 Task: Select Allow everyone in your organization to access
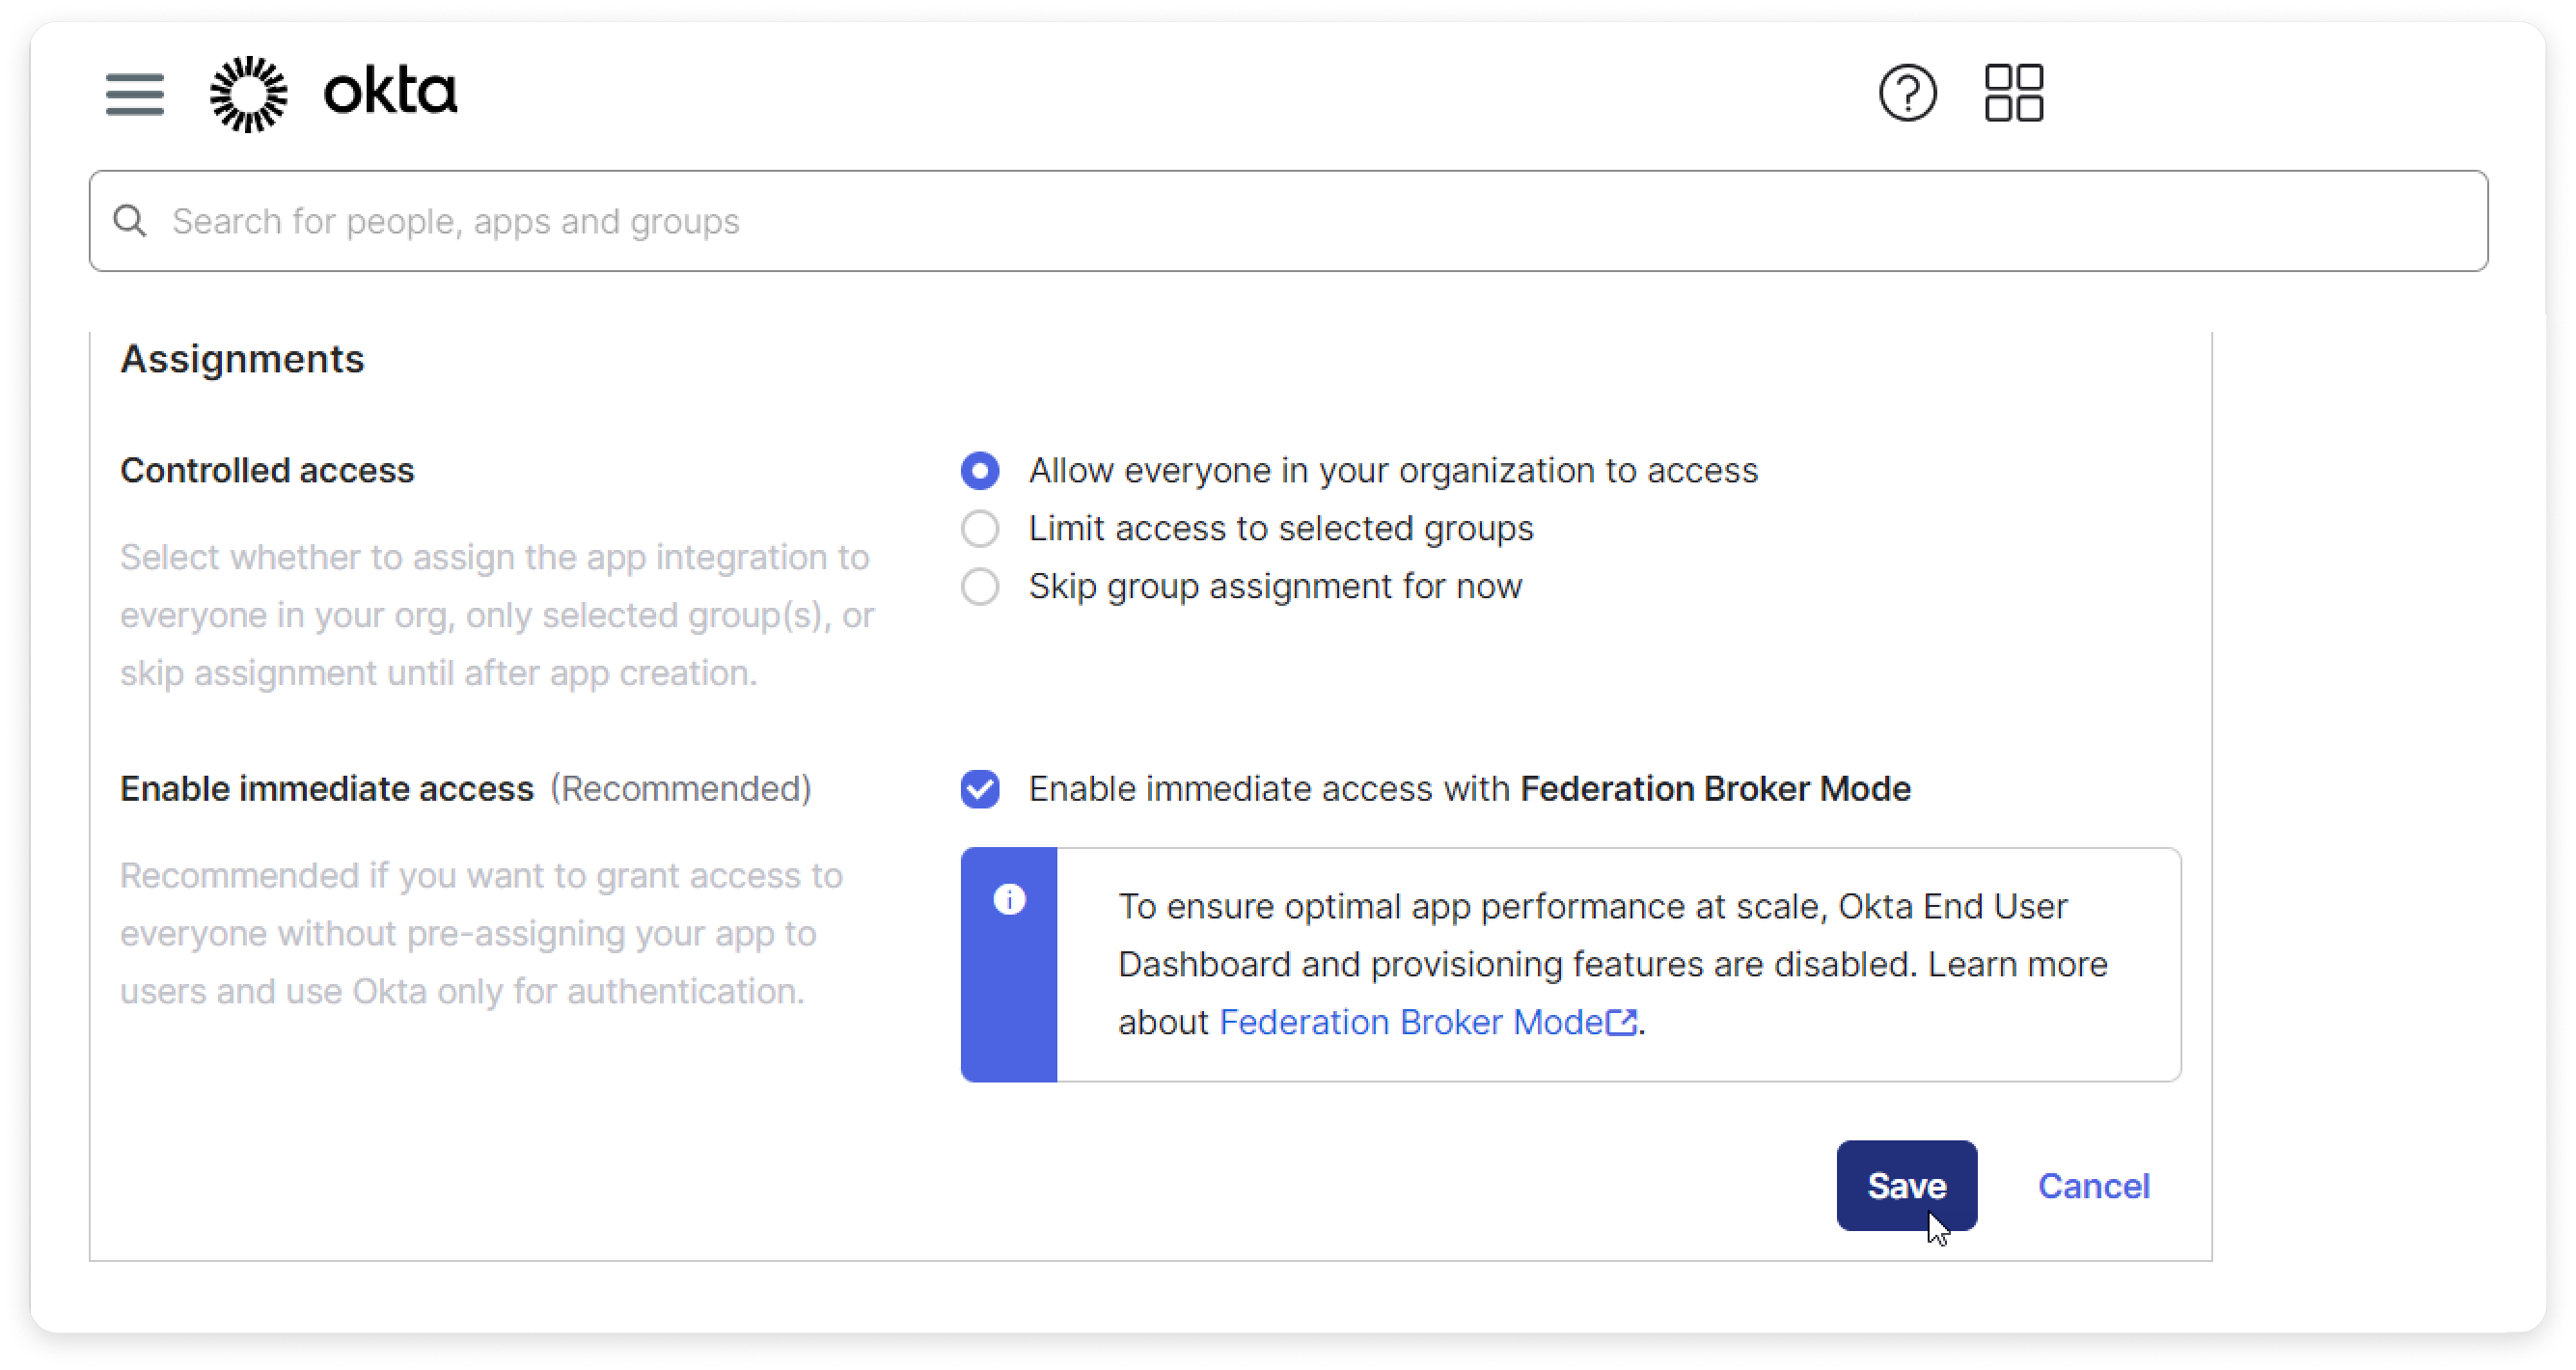(980, 470)
